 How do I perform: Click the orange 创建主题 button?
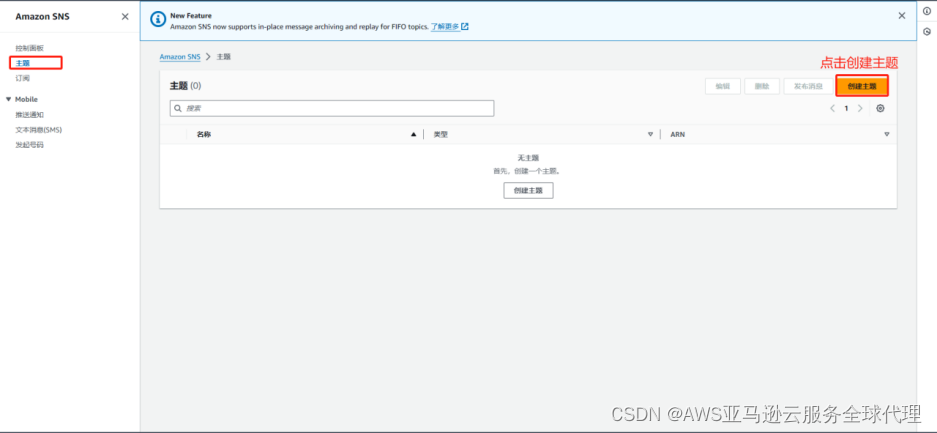pyautogui.click(x=862, y=86)
